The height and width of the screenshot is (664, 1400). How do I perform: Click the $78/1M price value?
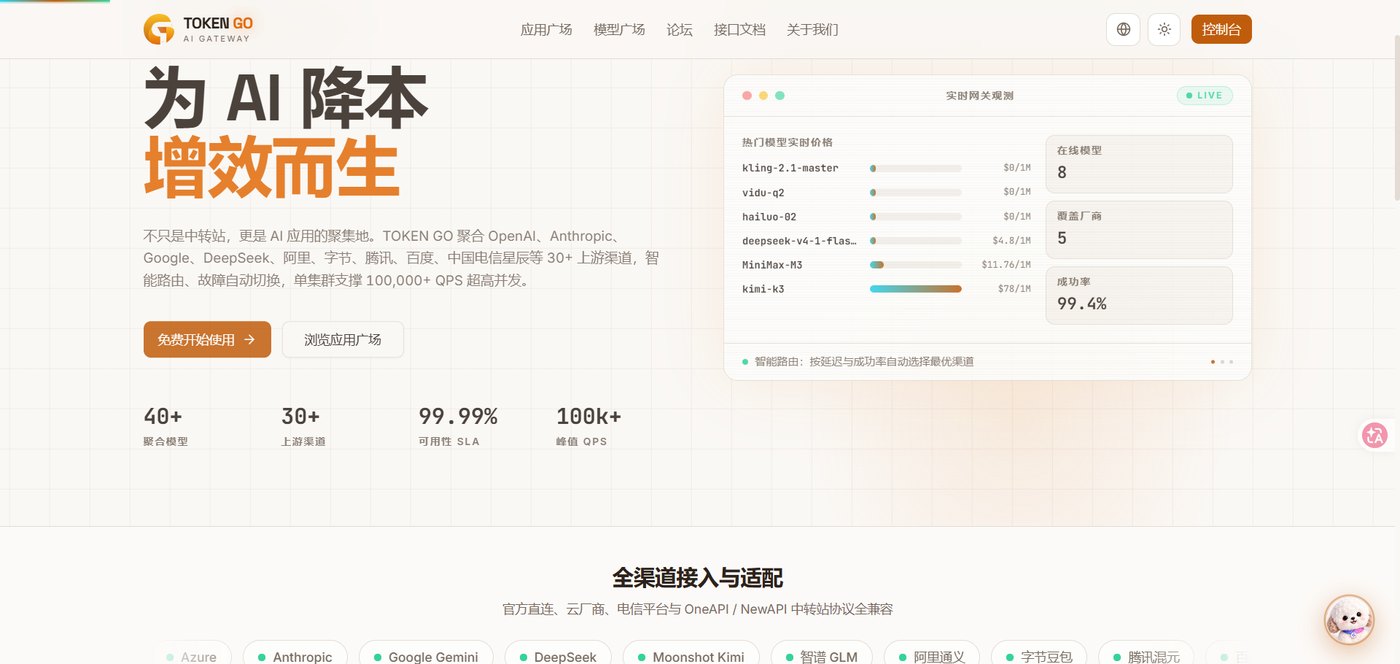[1014, 289]
